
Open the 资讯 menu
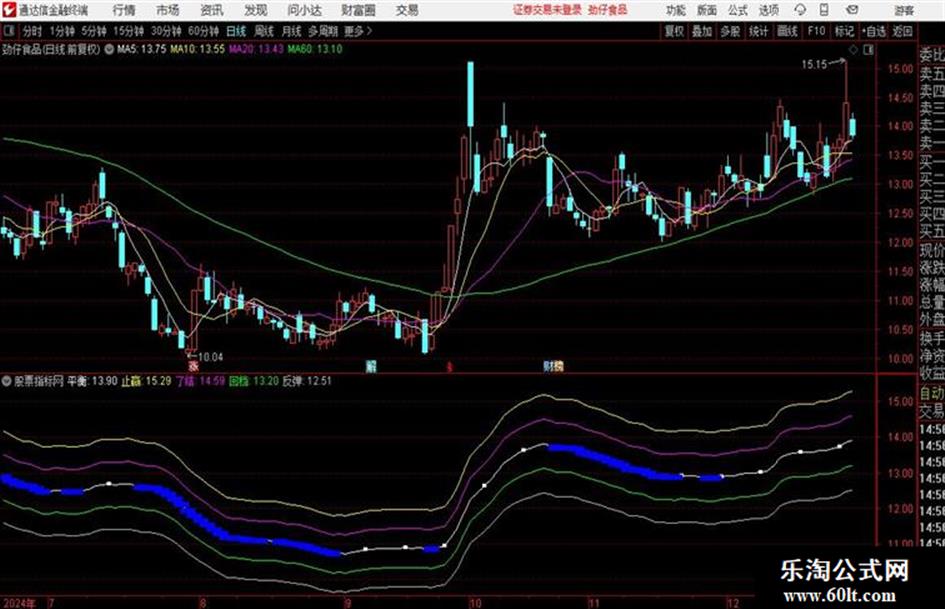click(x=212, y=10)
